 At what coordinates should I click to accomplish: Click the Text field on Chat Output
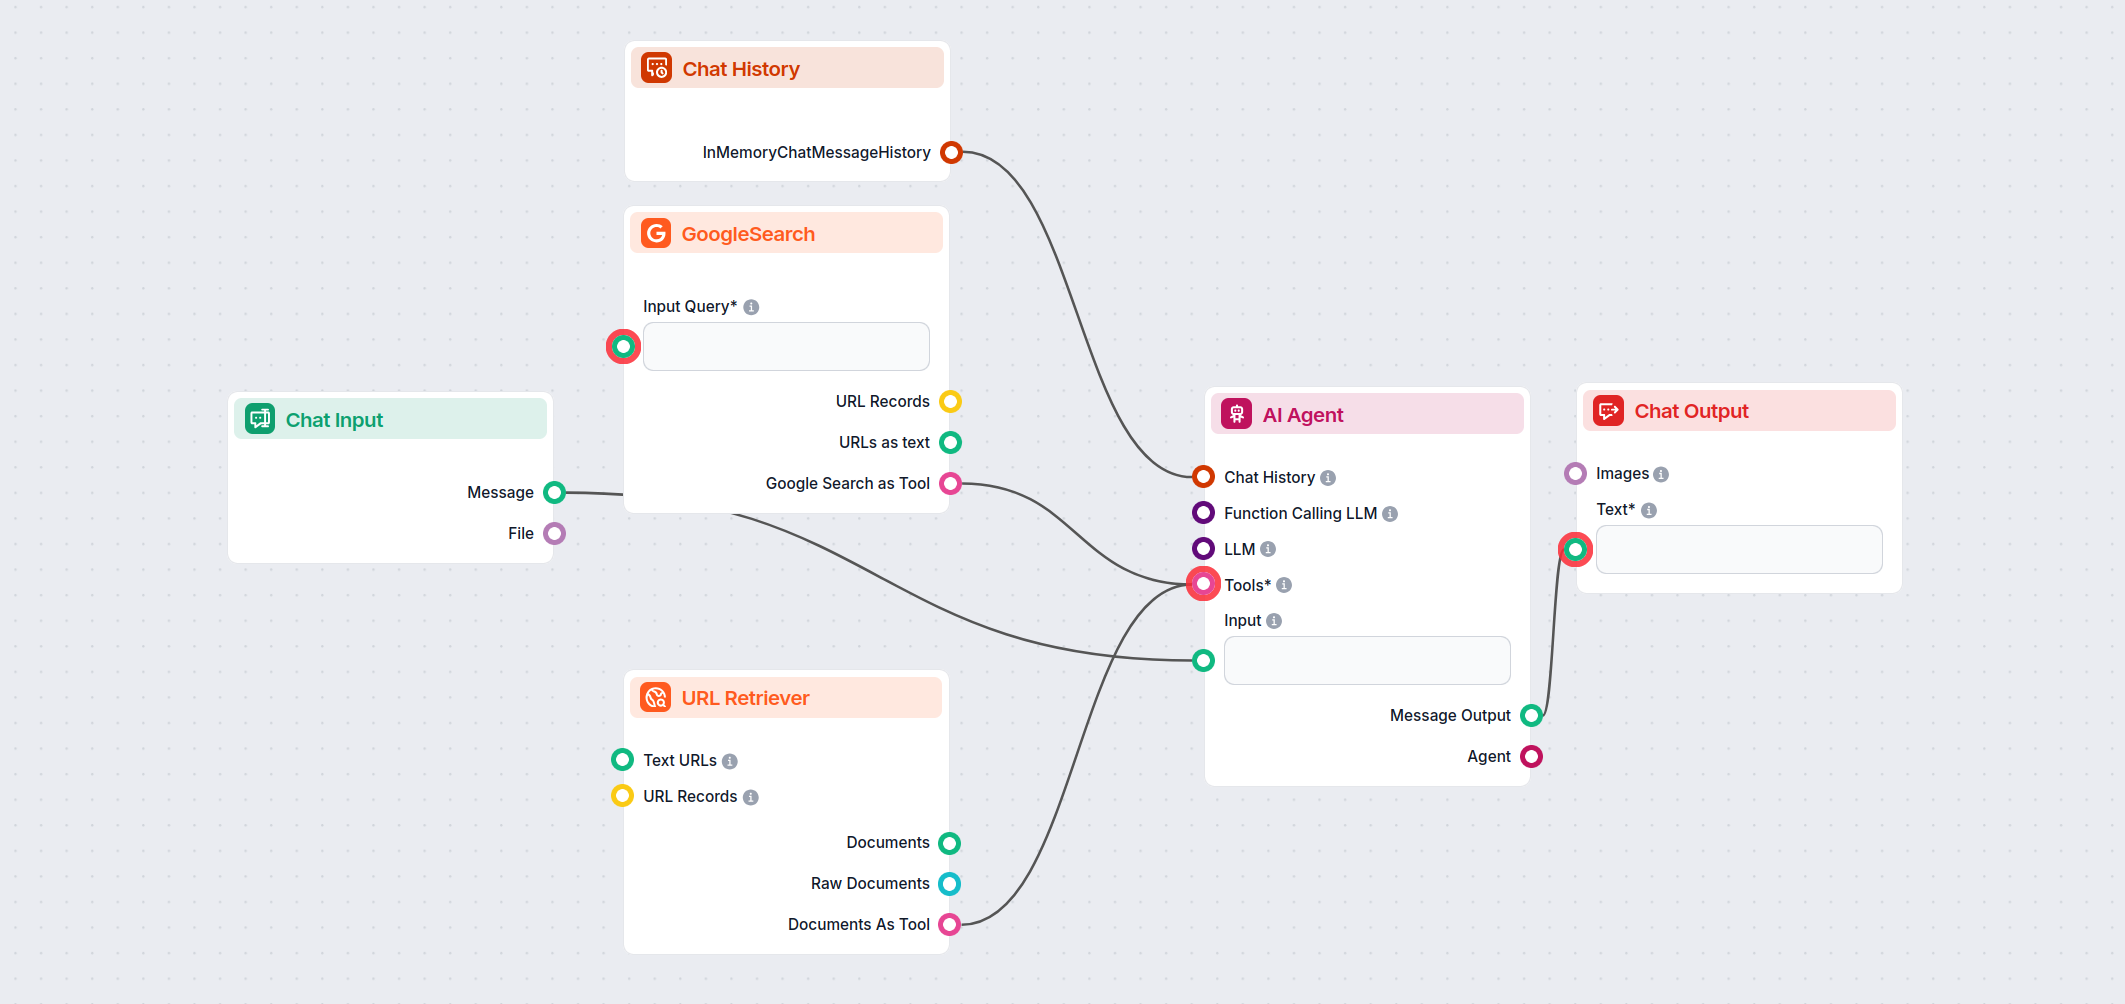(x=1739, y=549)
